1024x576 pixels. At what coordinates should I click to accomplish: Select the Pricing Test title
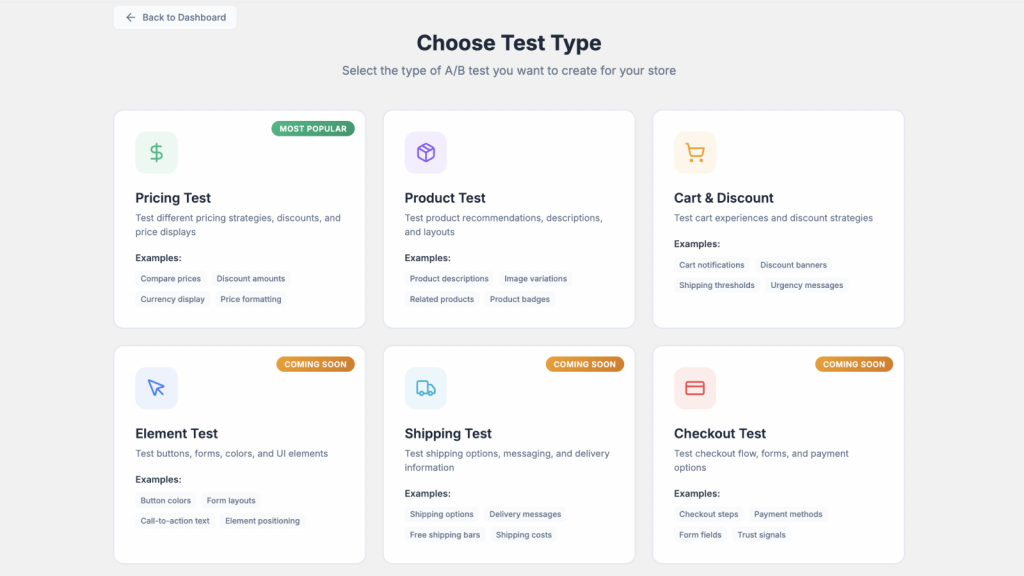coord(173,198)
